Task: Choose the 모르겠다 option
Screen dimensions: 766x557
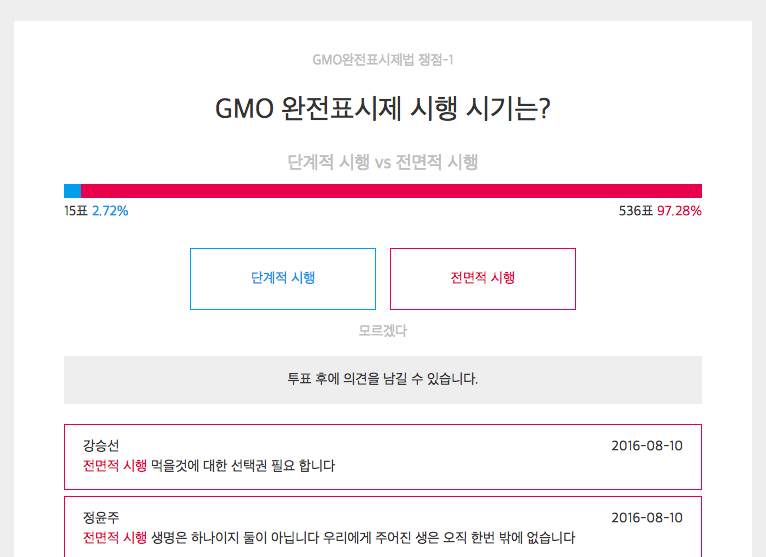Action: 383,330
